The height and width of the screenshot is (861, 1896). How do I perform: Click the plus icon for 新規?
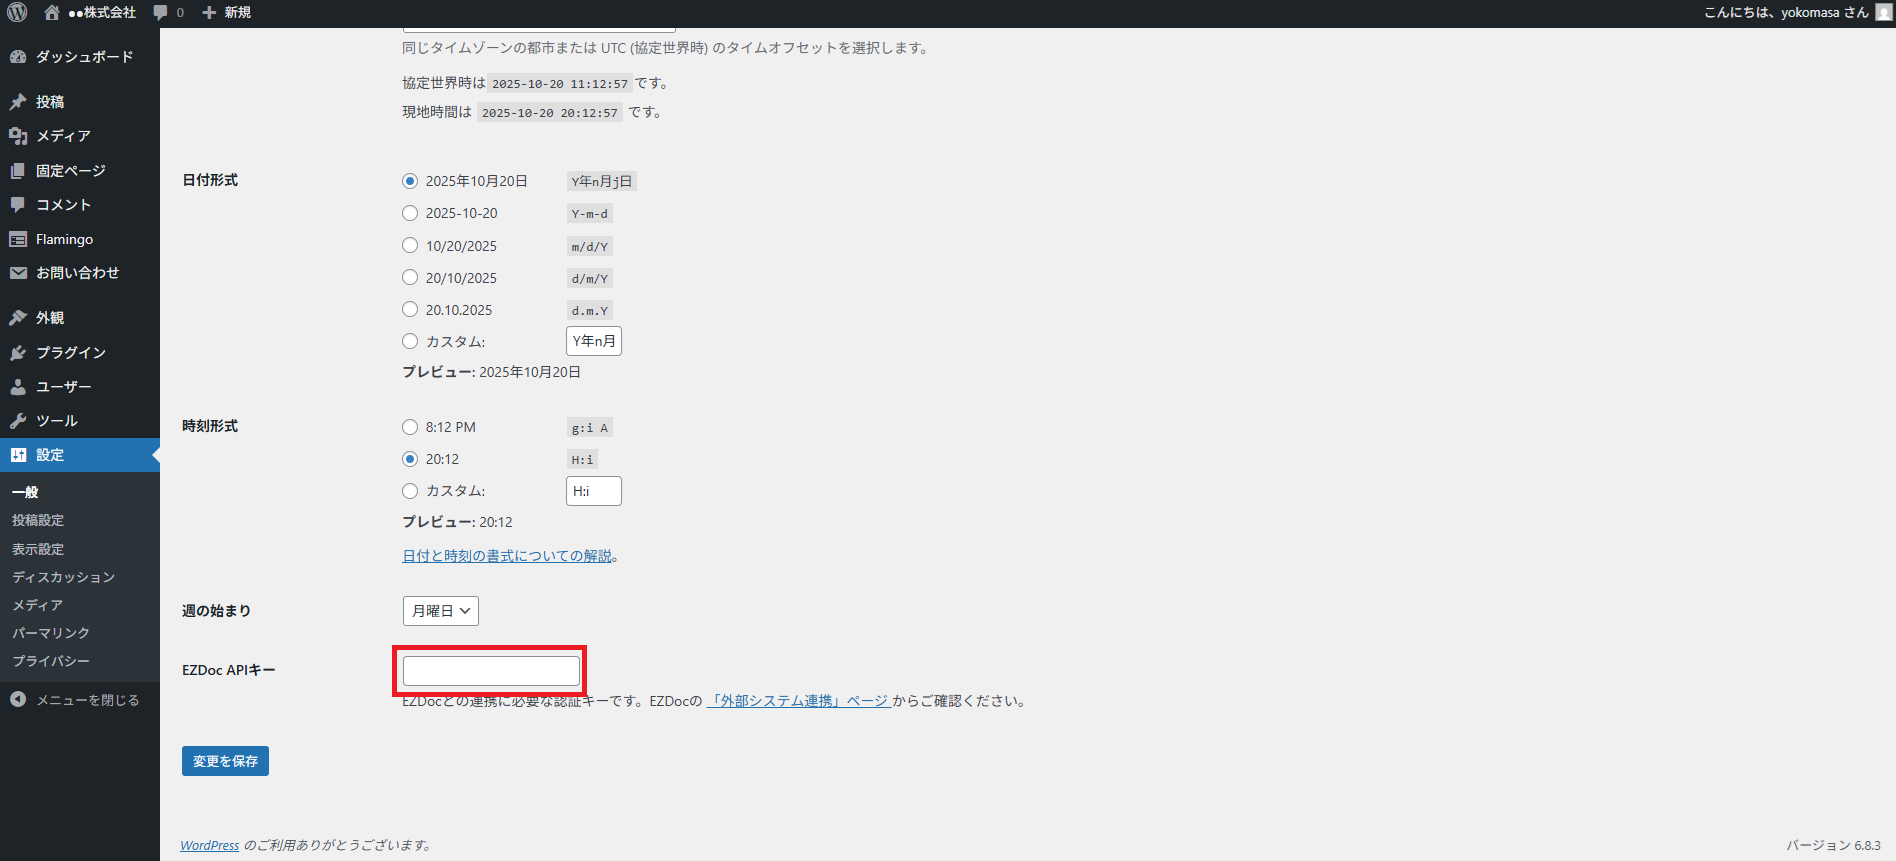click(209, 12)
